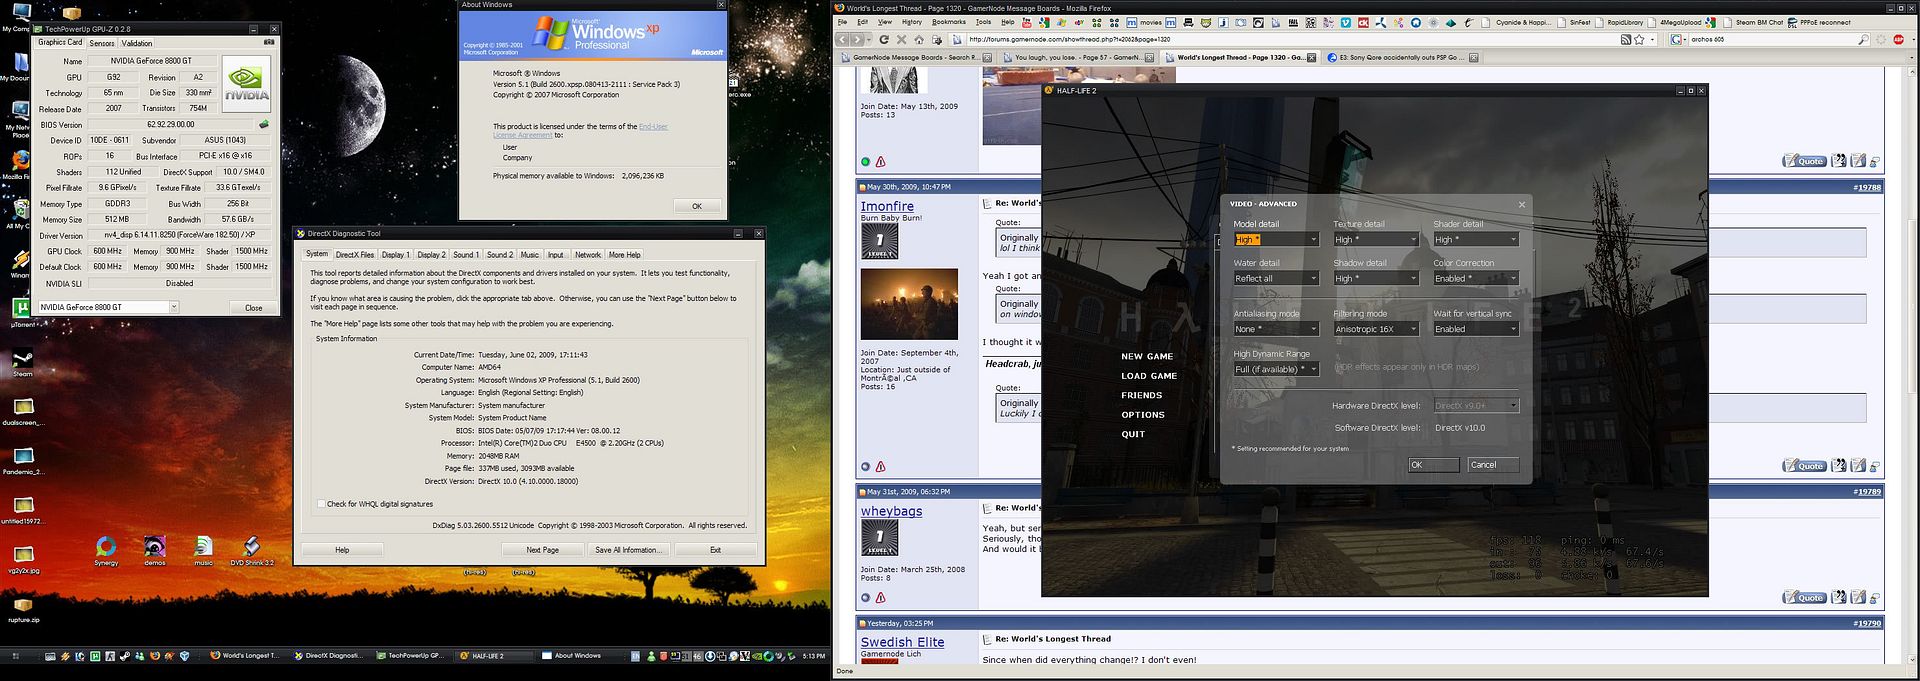1920x681 pixels.
Task: Open the High Dynamic Range dropdown
Action: click(x=1276, y=369)
